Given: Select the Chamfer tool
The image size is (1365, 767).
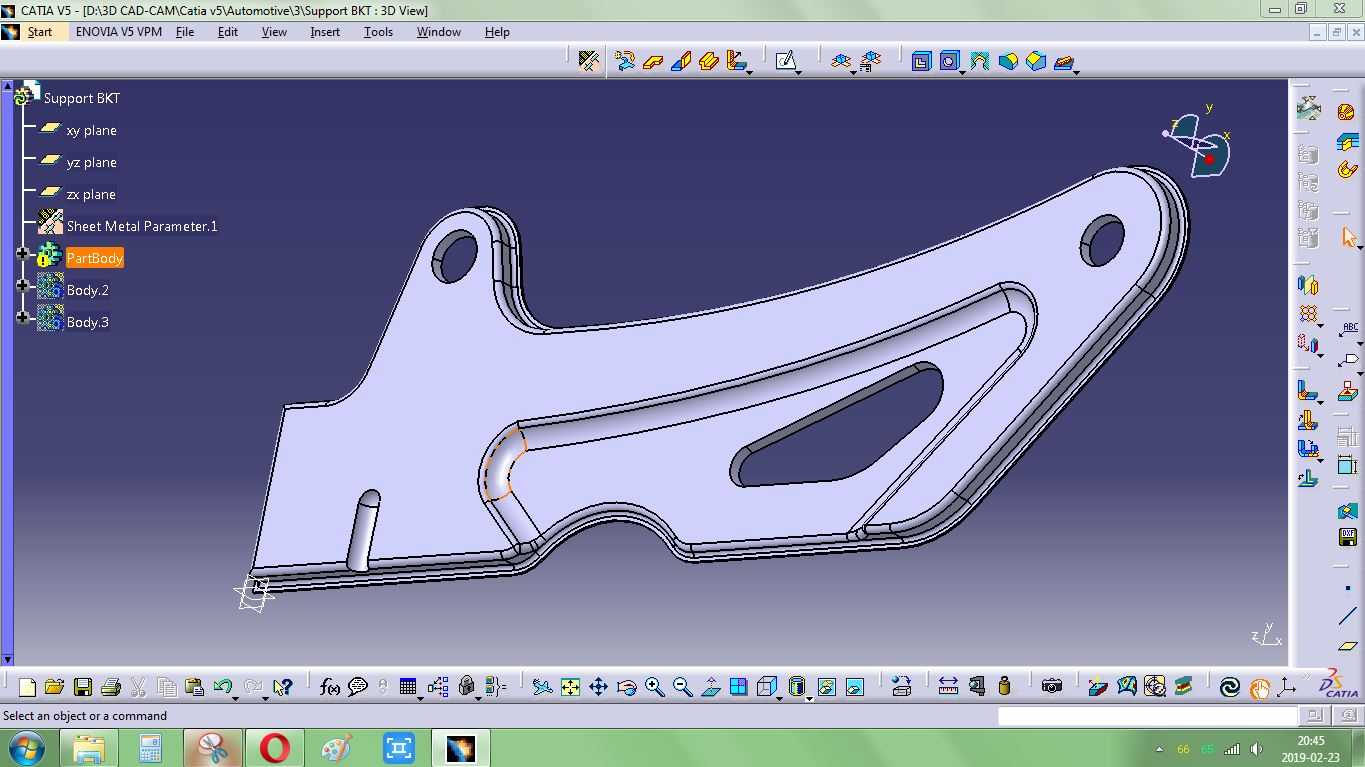Looking at the screenshot, I should pyautogui.click(x=1036, y=61).
